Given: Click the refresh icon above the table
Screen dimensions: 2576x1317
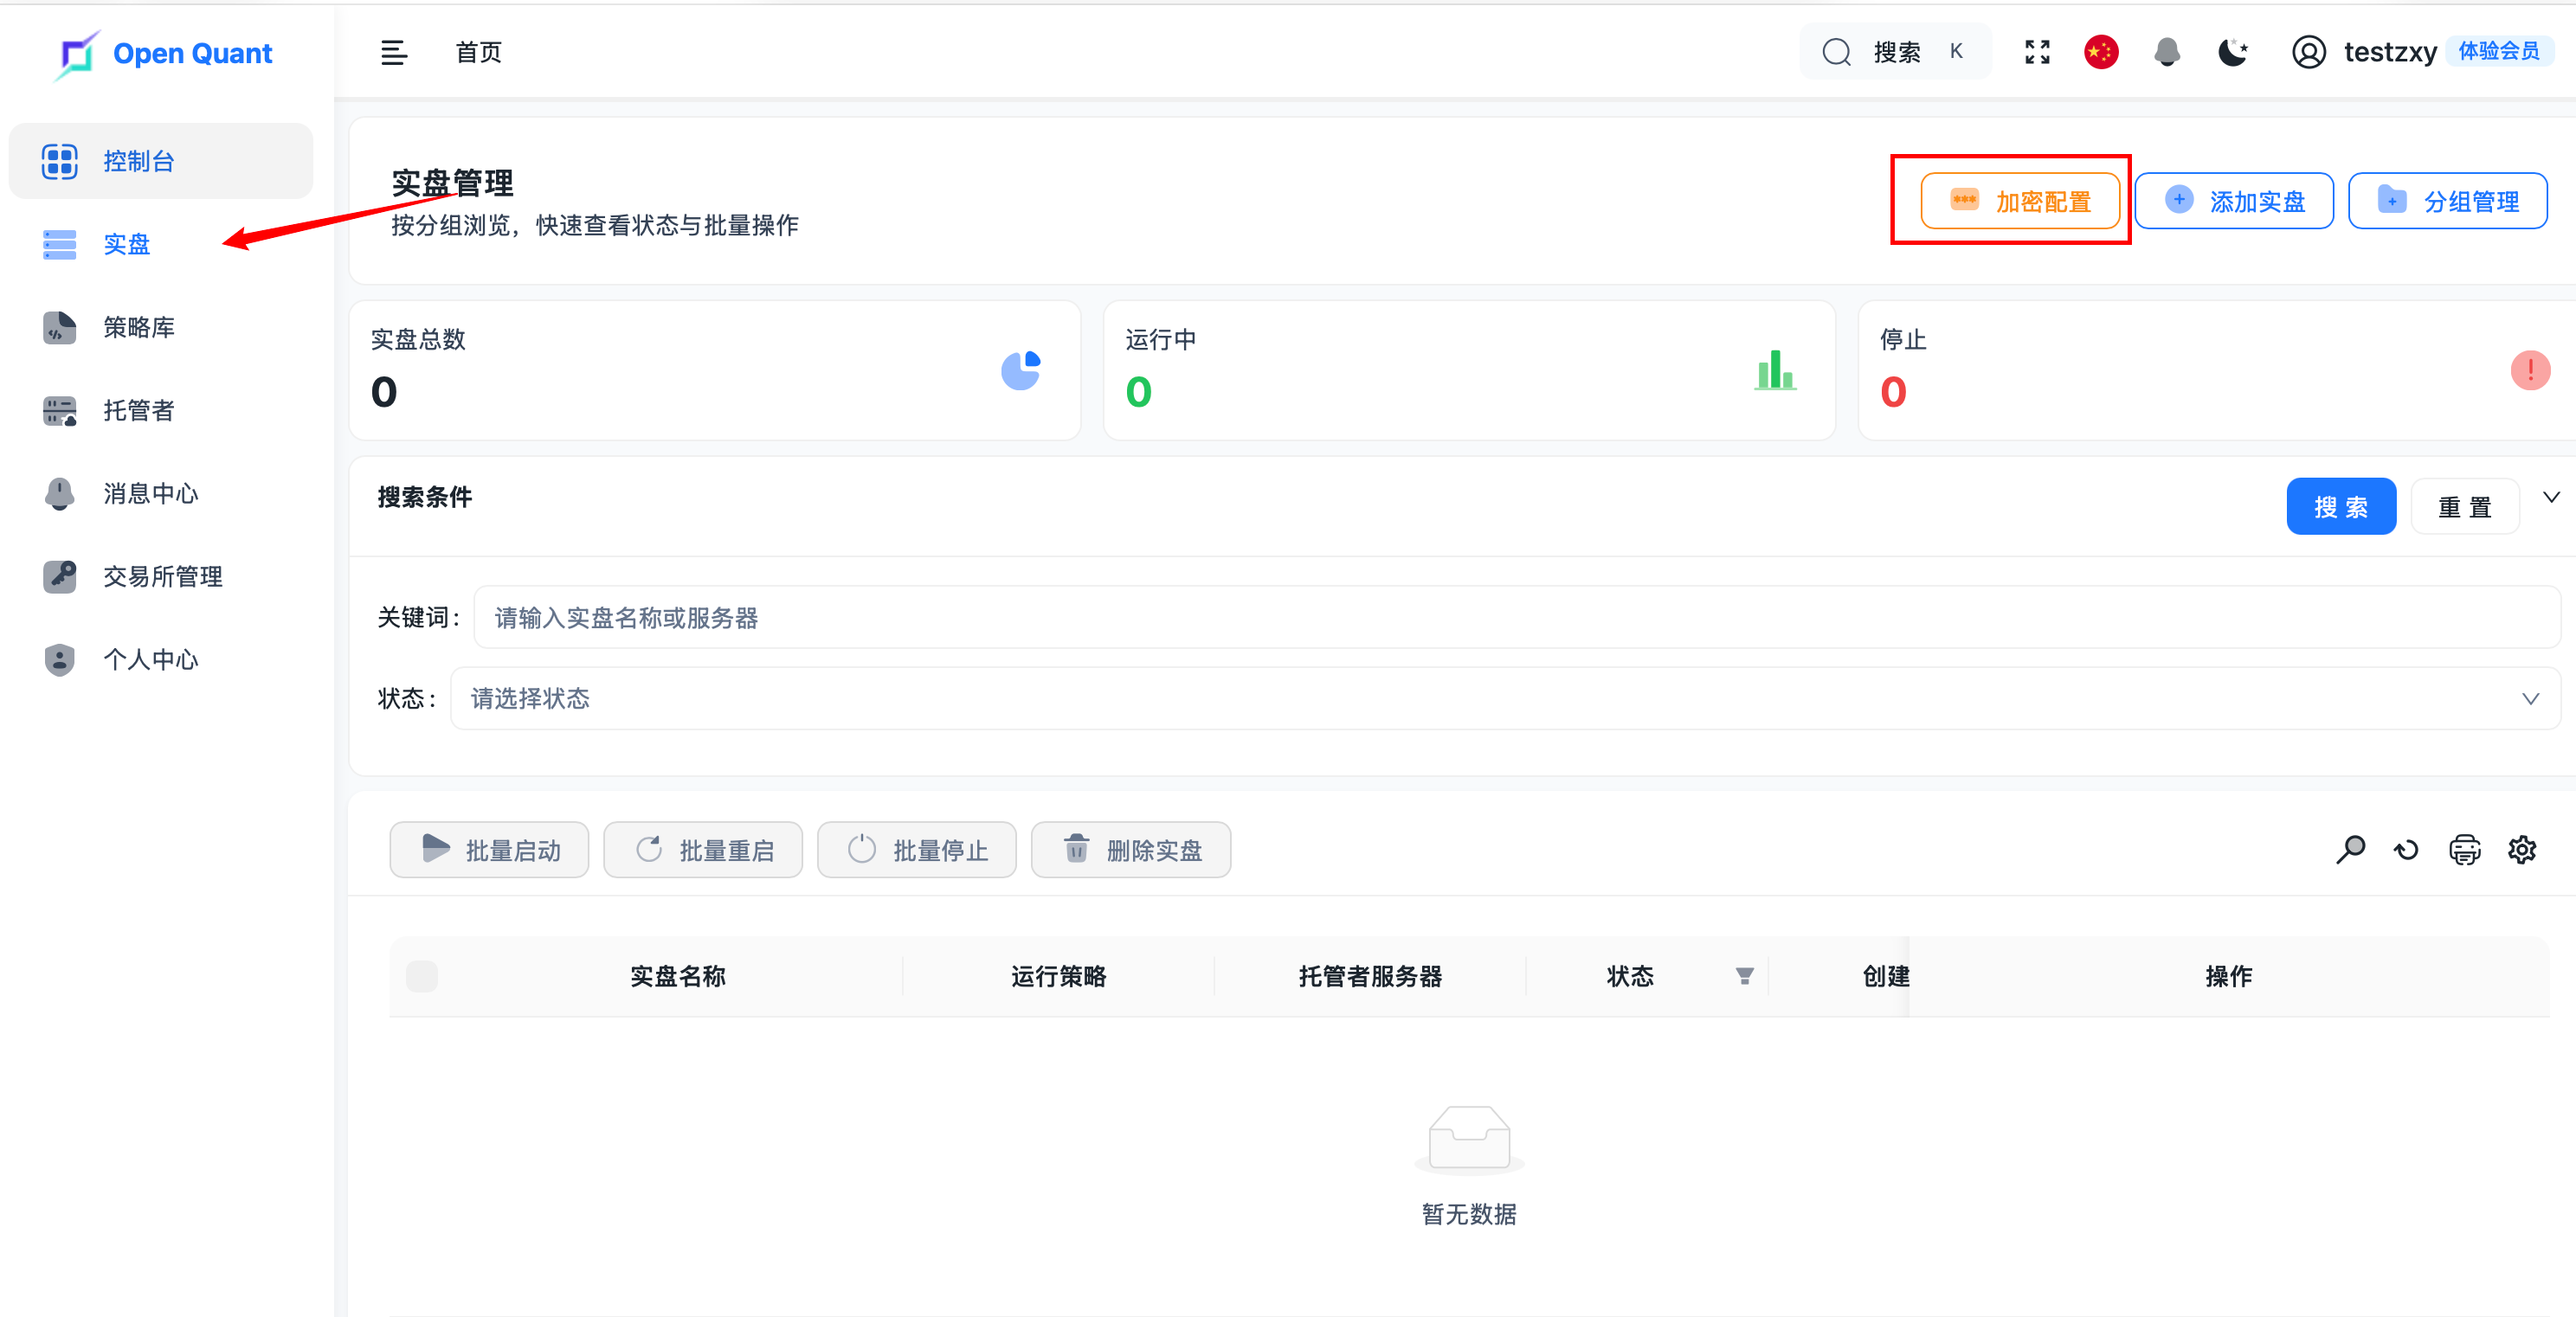Looking at the screenshot, I should 2407,849.
